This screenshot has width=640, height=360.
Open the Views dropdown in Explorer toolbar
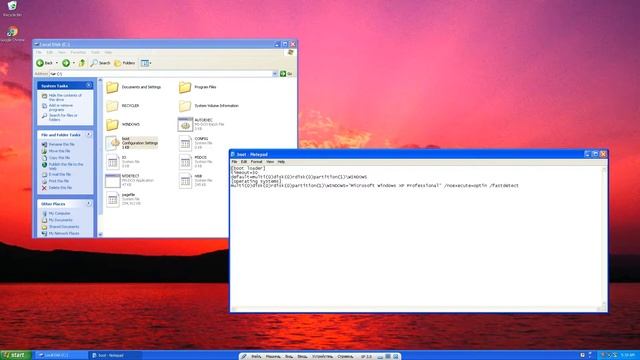(146, 63)
